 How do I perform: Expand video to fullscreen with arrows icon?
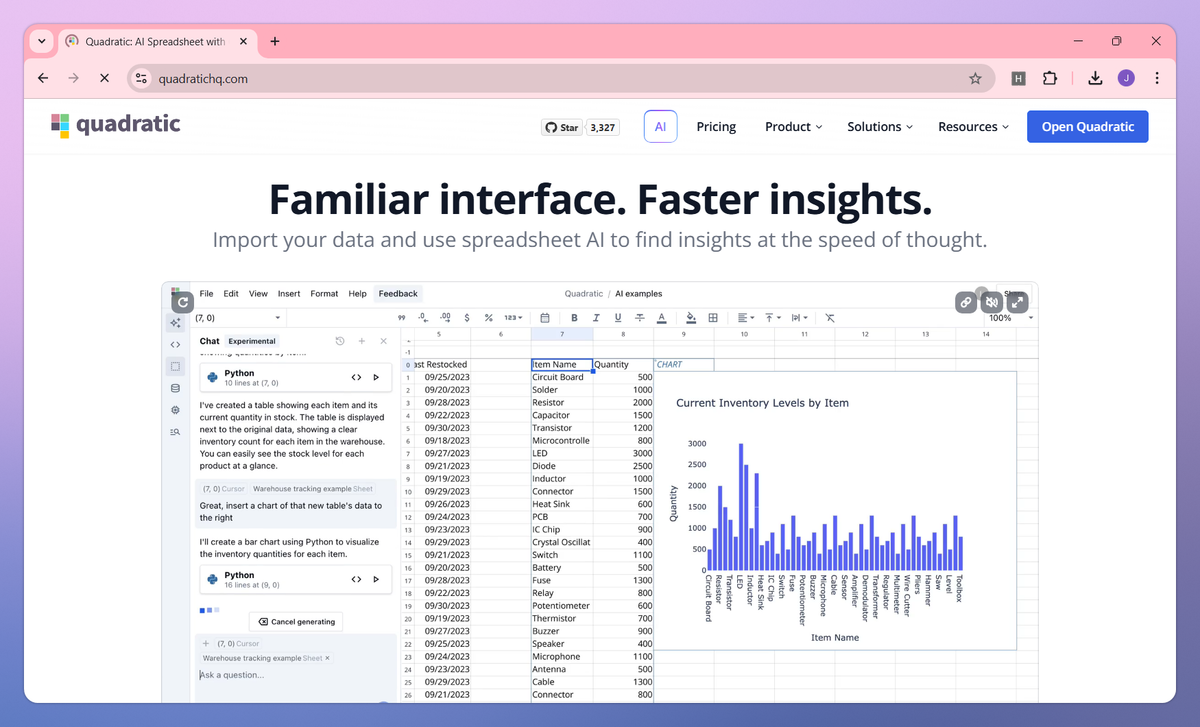coord(1017,302)
